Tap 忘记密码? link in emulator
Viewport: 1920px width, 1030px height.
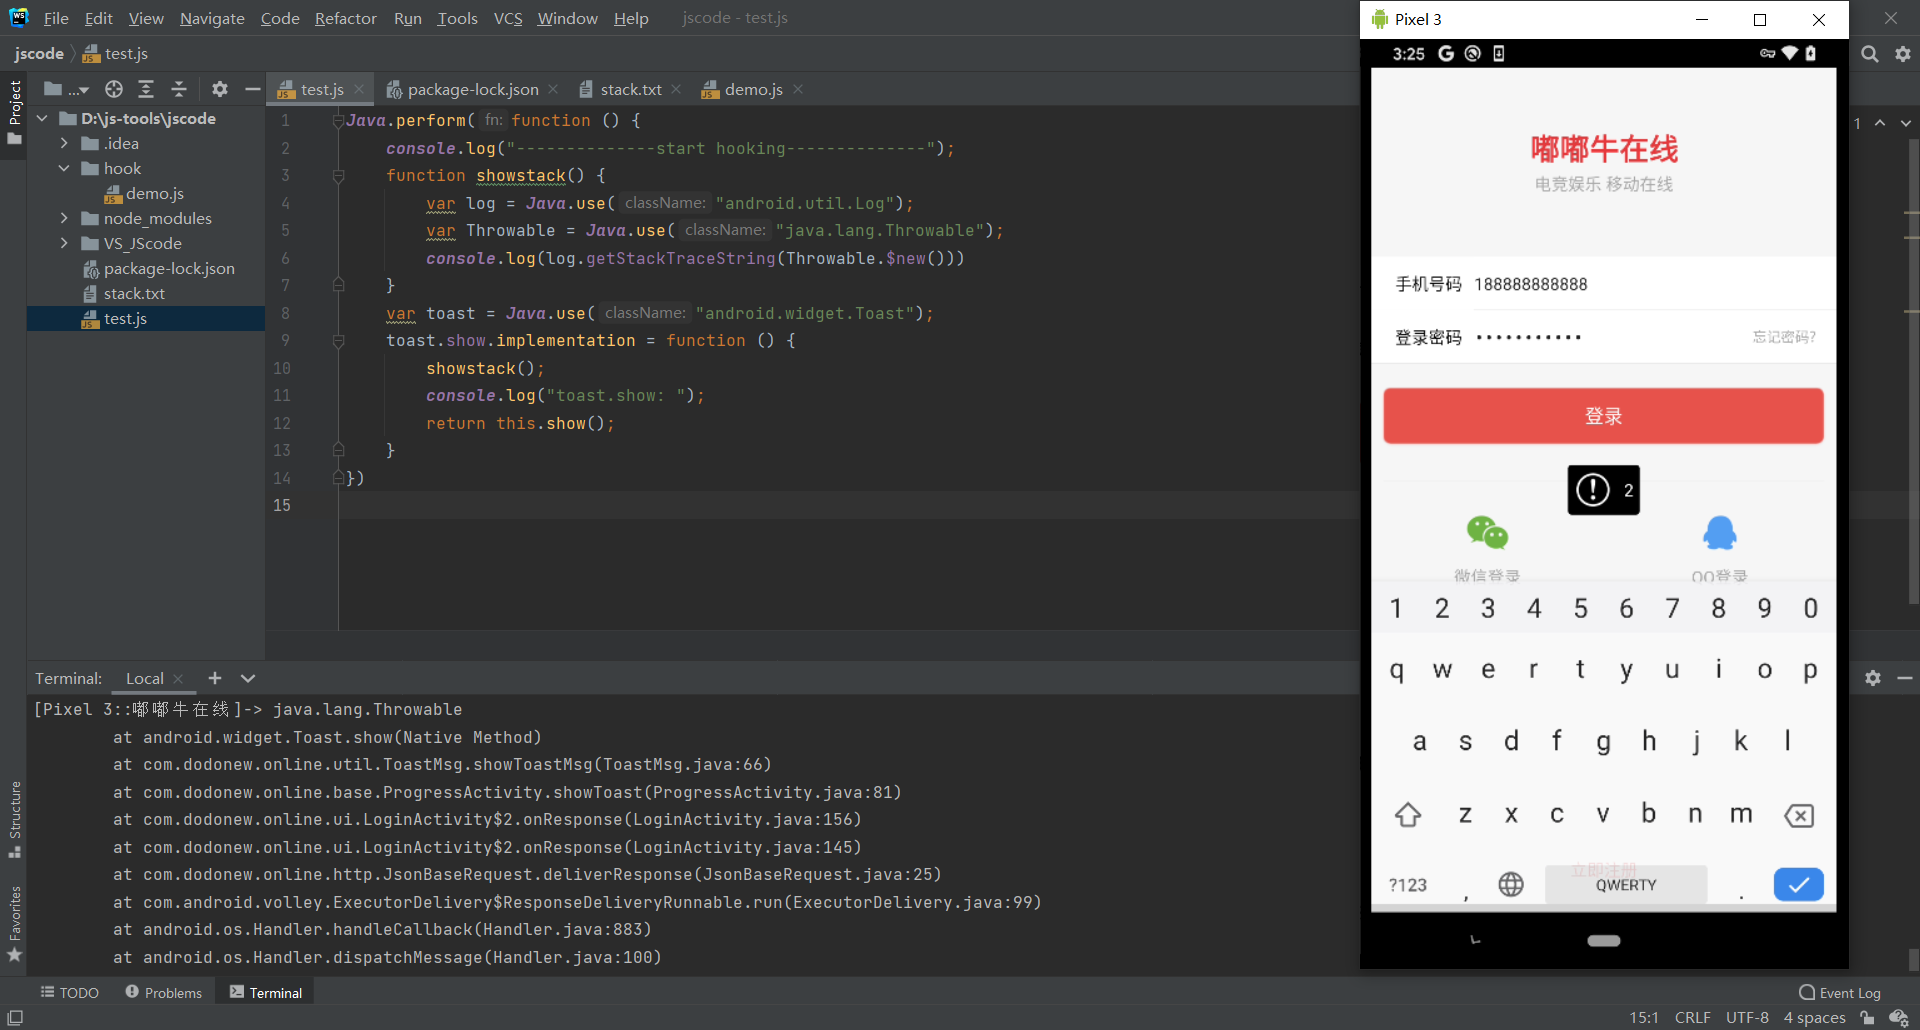(1784, 337)
